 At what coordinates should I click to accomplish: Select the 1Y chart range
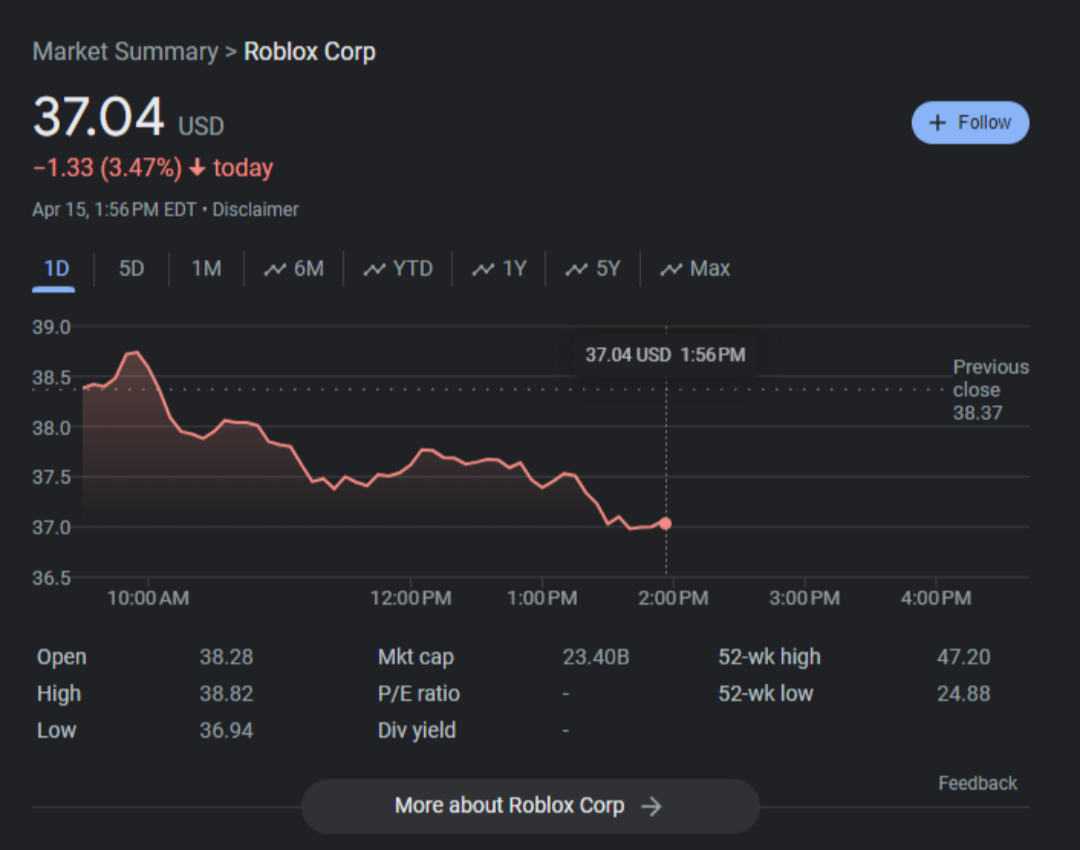click(499, 269)
